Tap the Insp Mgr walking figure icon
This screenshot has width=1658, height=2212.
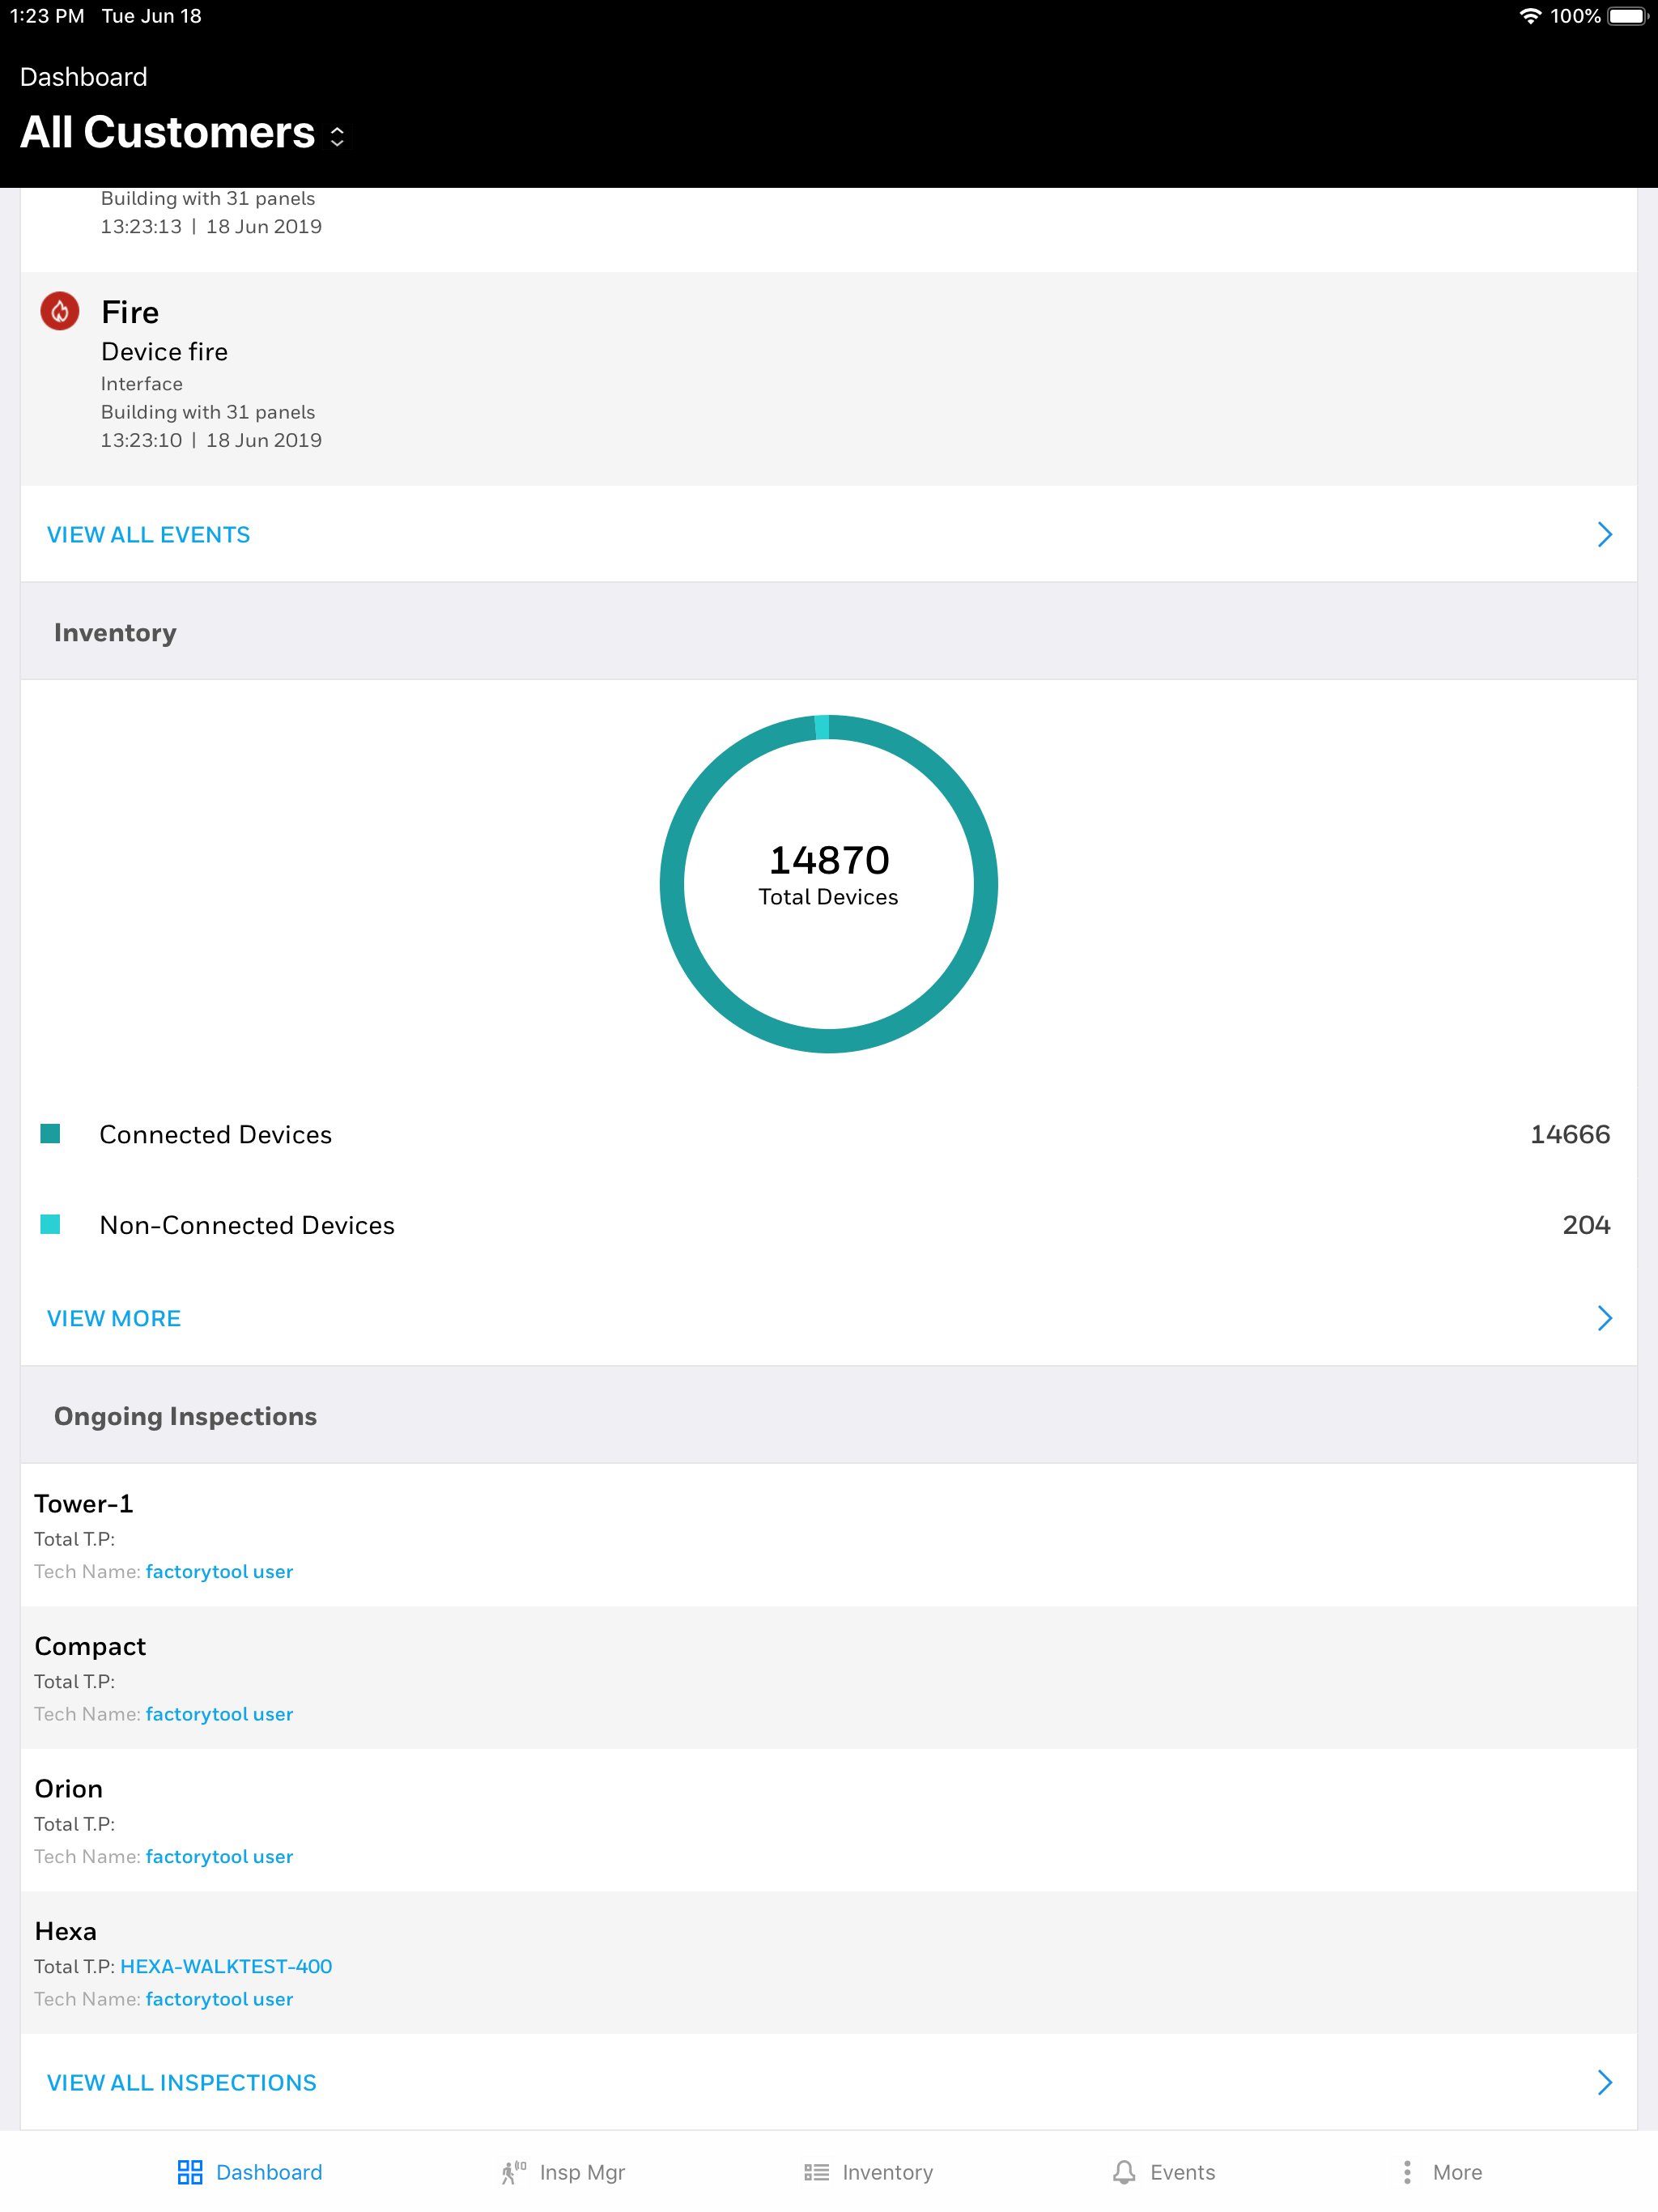click(514, 2172)
